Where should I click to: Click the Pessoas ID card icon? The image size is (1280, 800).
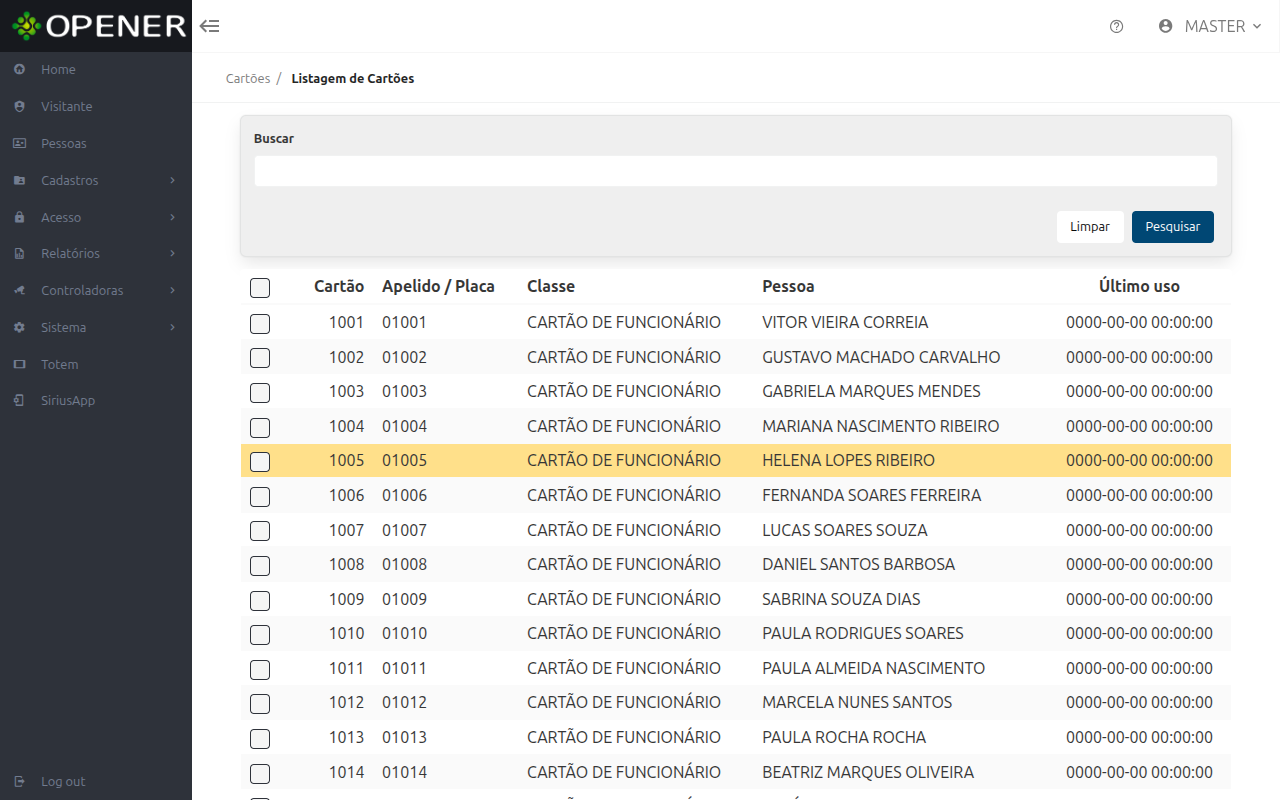[x=19, y=143]
